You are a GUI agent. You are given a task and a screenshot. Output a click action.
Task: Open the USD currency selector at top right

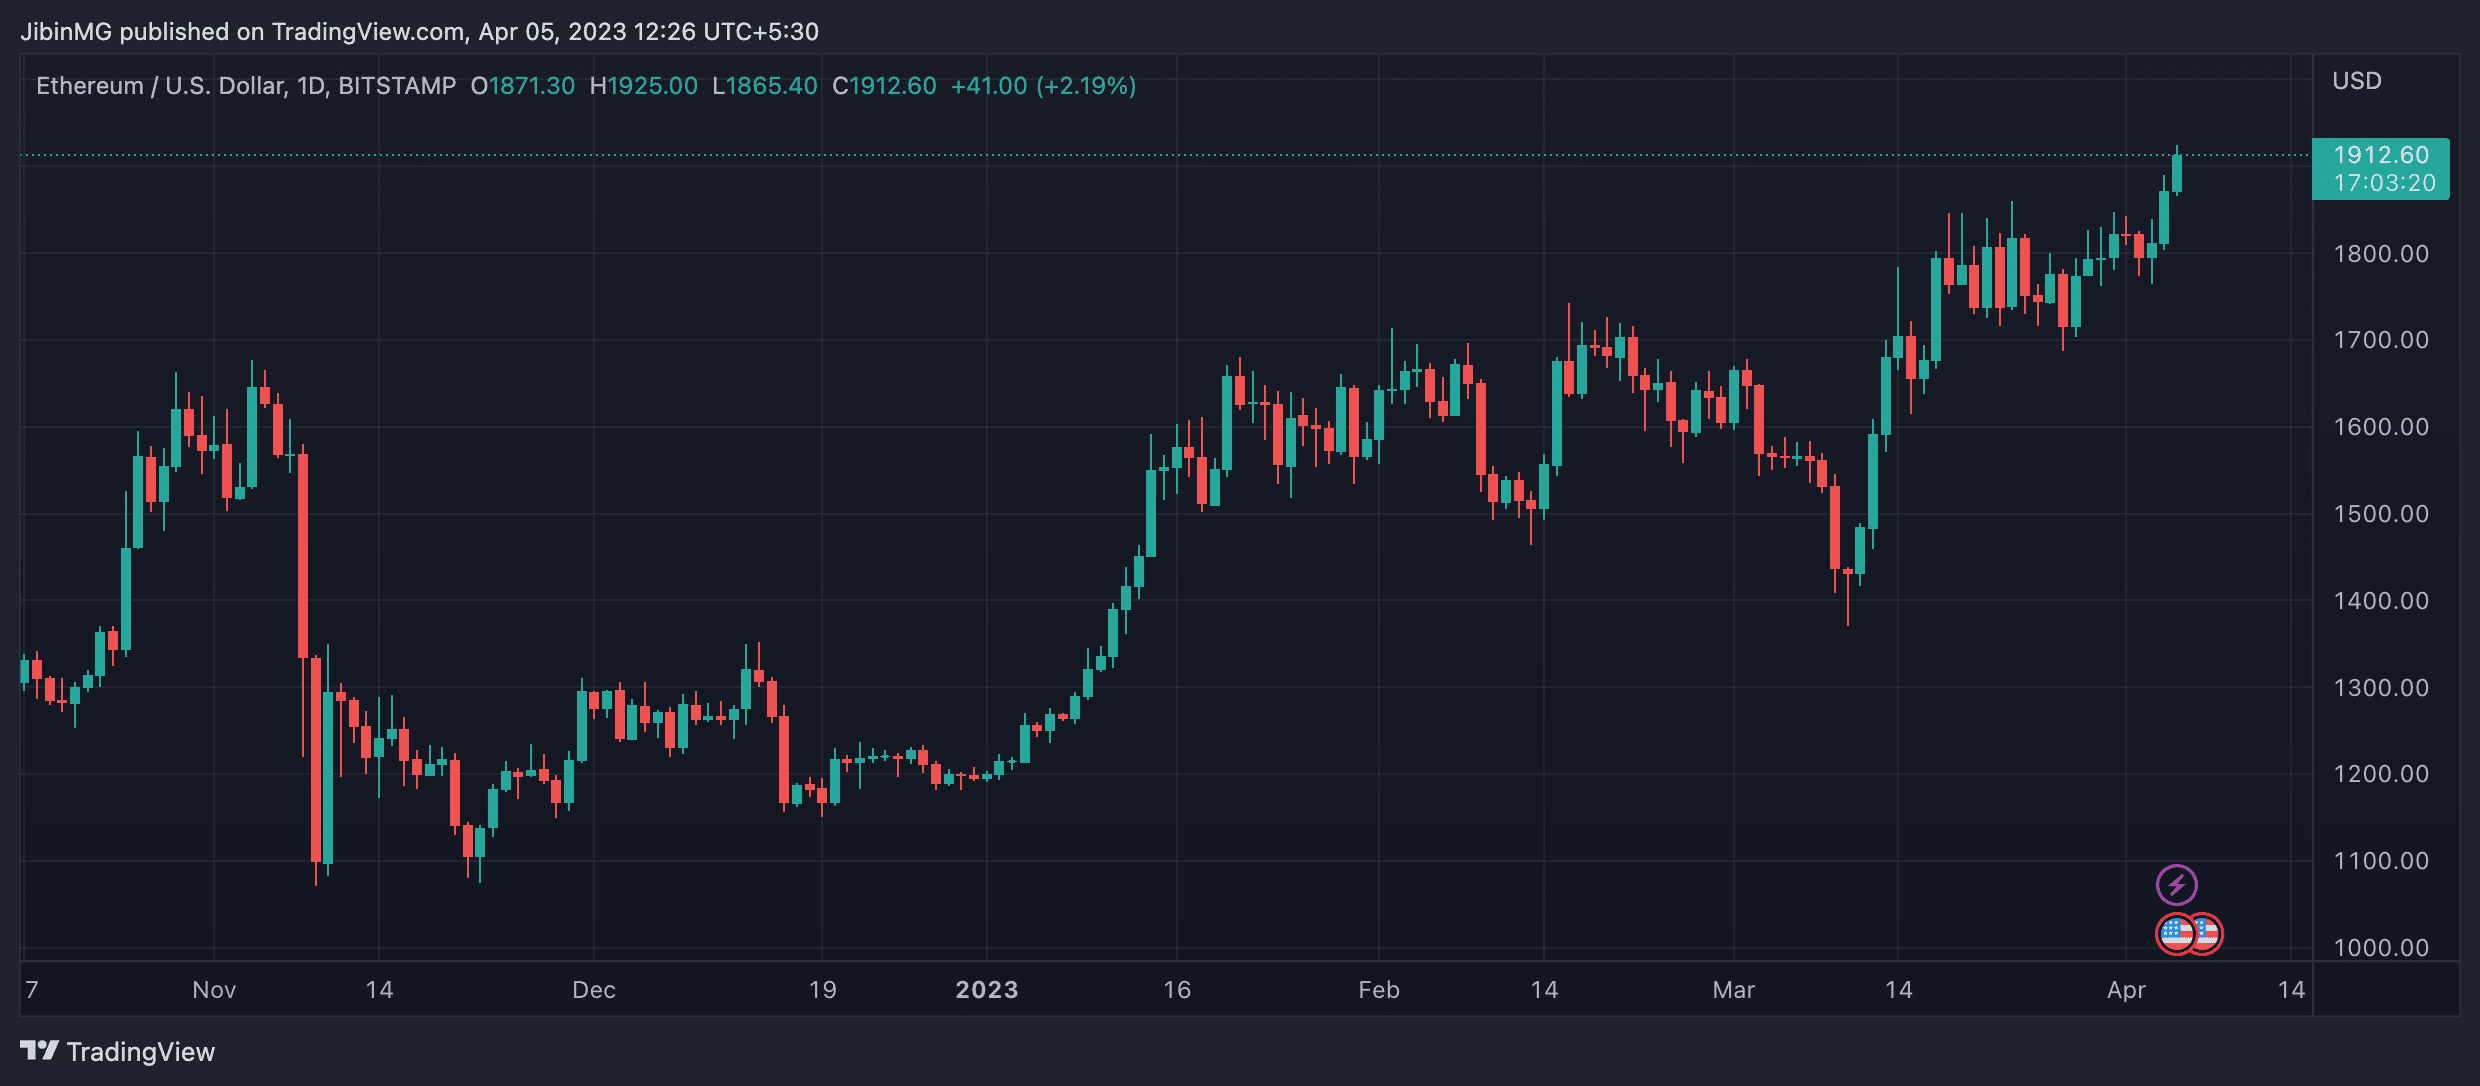click(2357, 80)
